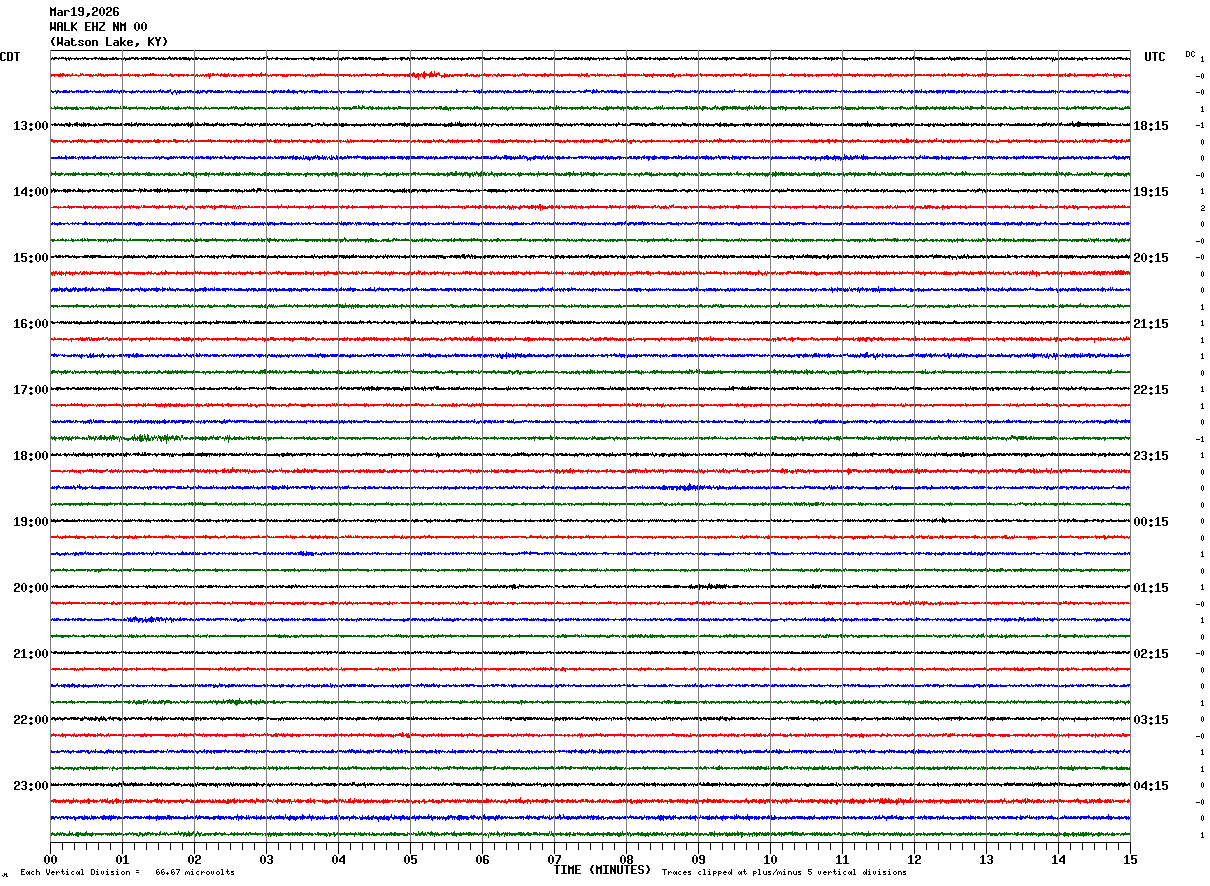Select the 18:00 CDT time label
Viewport: 1210px width, 886px height.
pyautogui.click(x=31, y=456)
